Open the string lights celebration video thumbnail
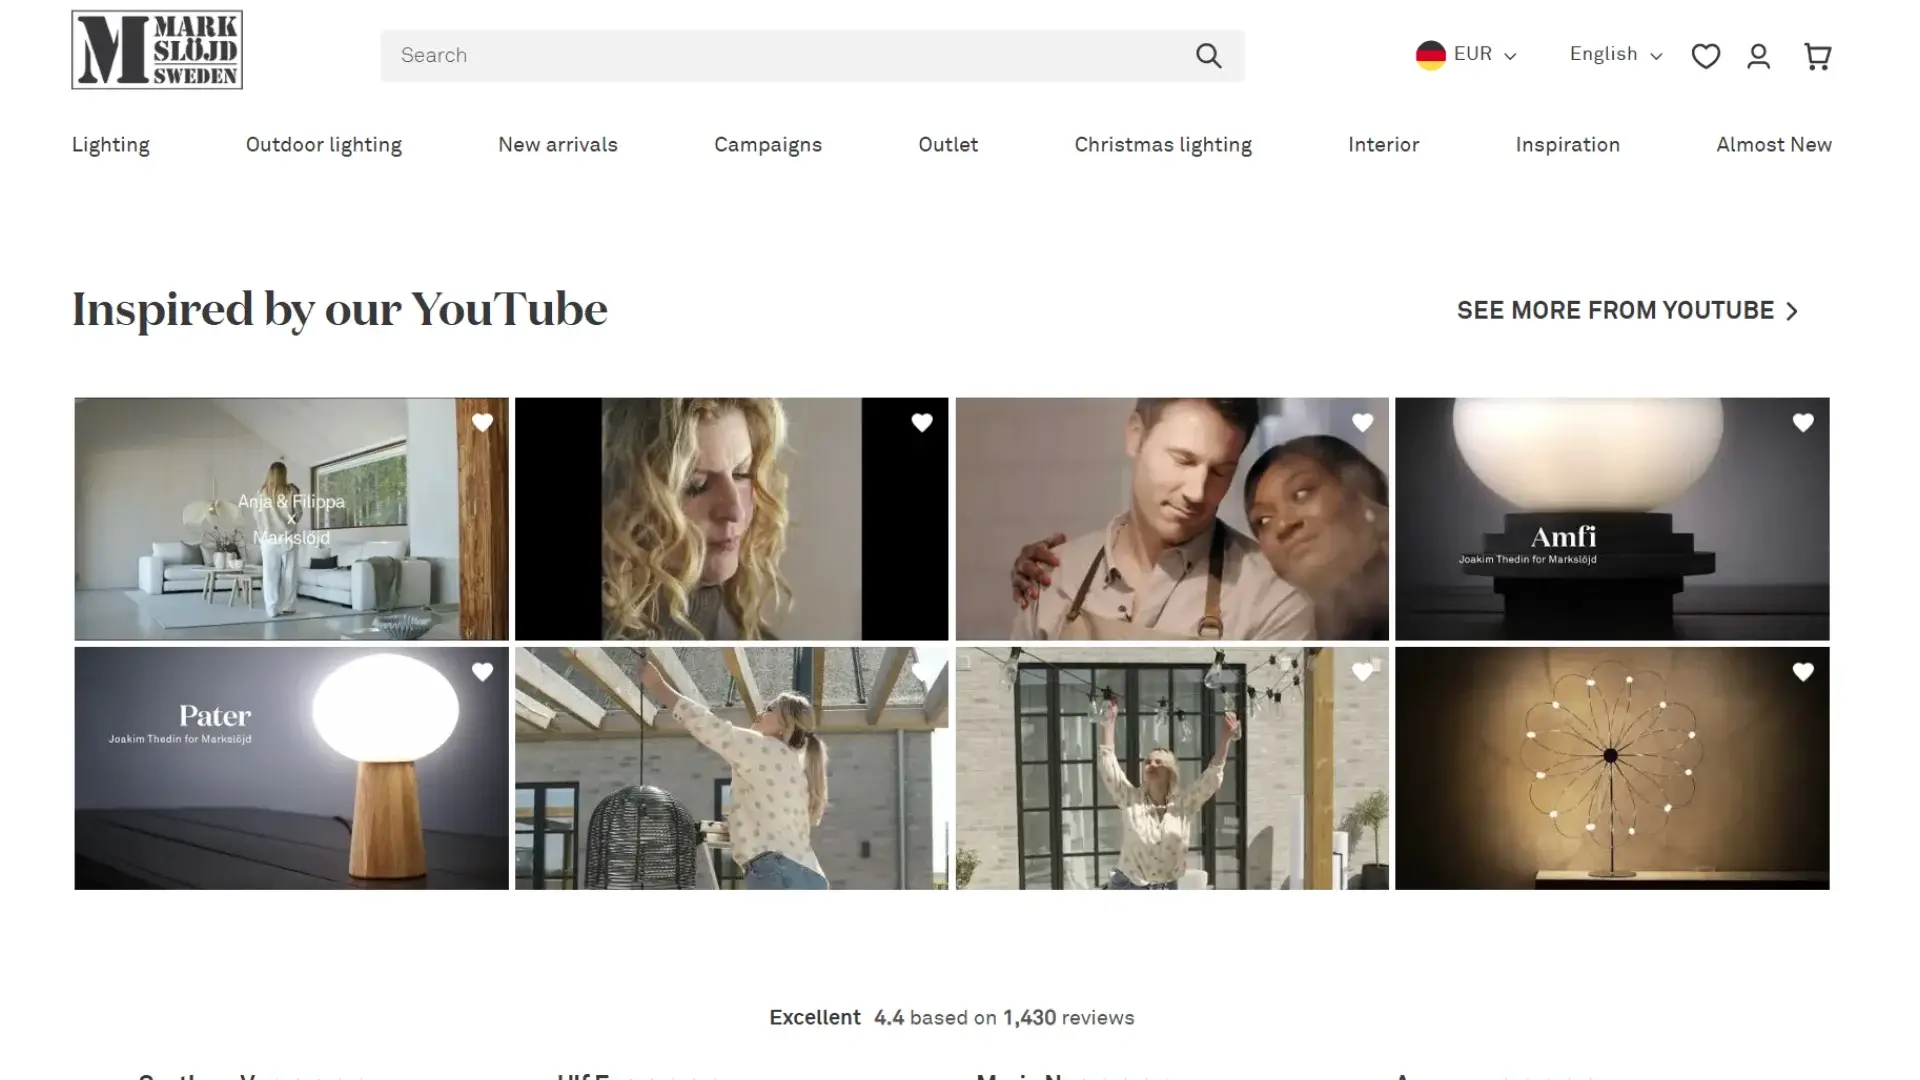The image size is (1920, 1080). pos(1172,768)
